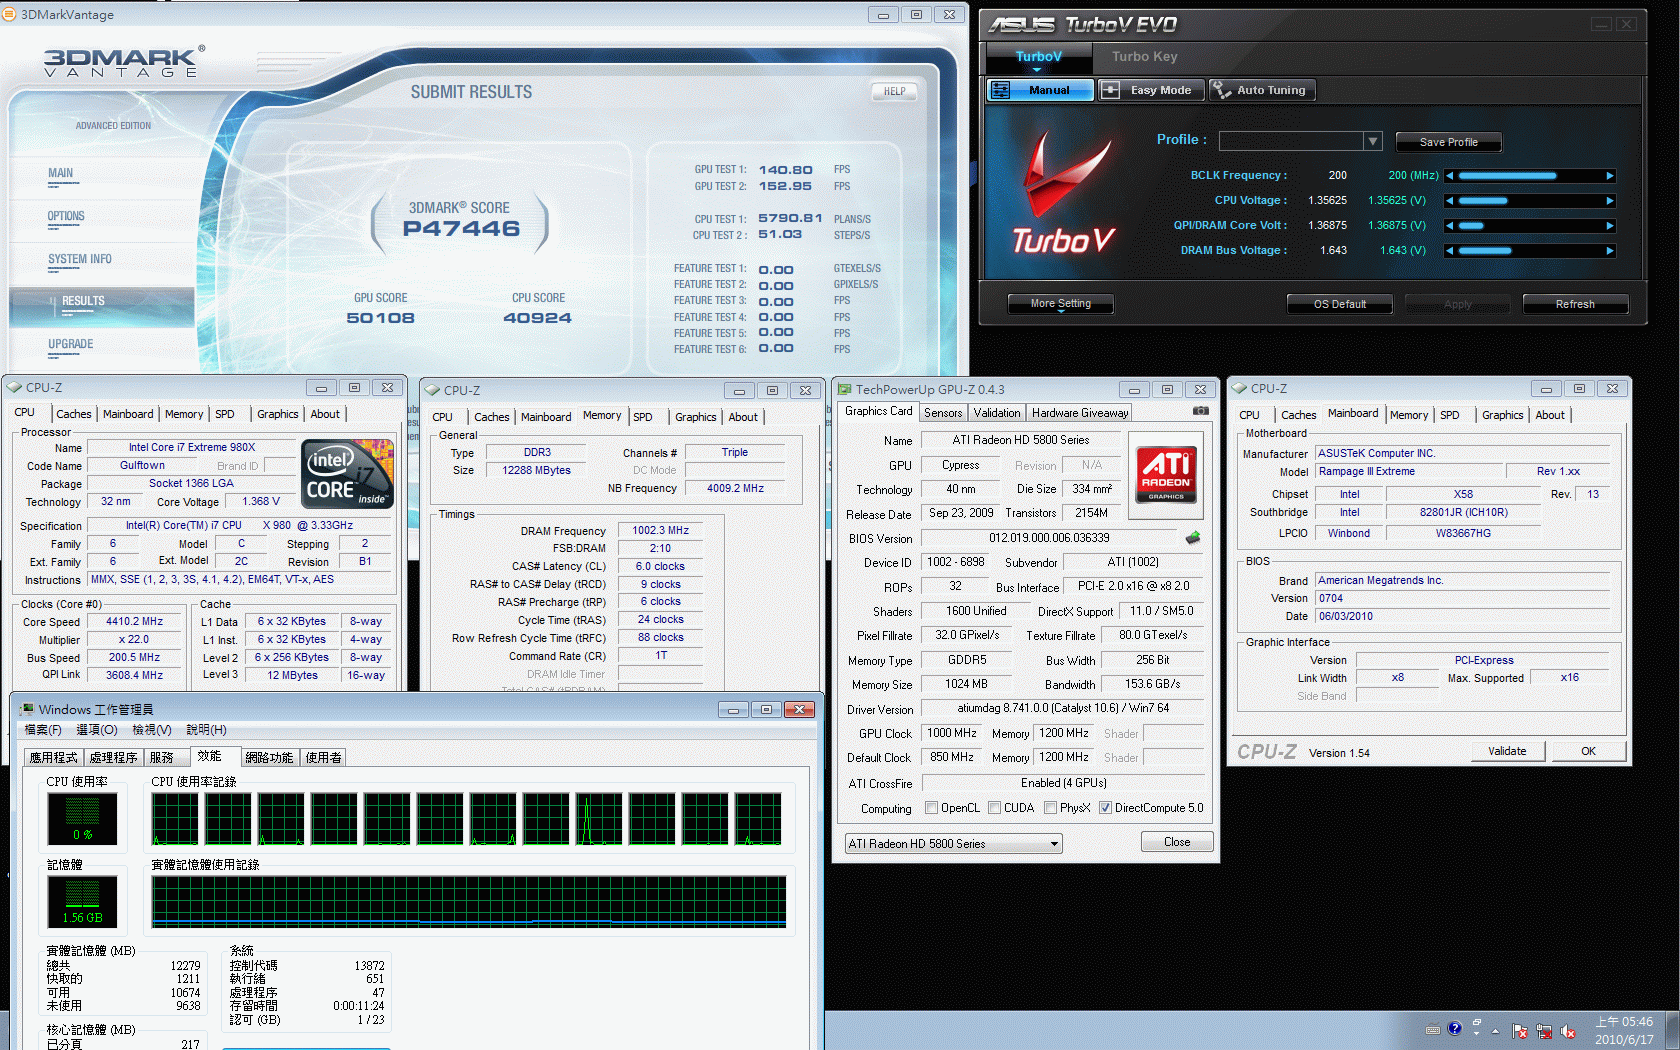Image resolution: width=1680 pixels, height=1050 pixels.
Task: Switch to the Turbo Key tab
Action: point(1144,57)
